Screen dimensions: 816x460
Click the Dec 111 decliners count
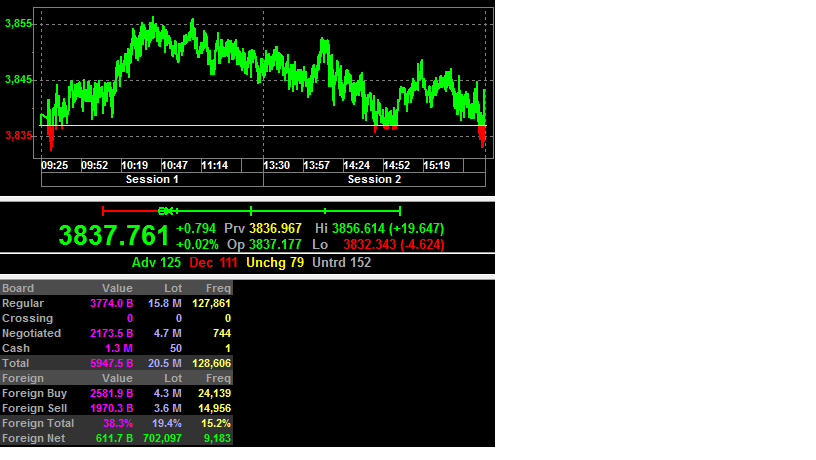pos(213,263)
